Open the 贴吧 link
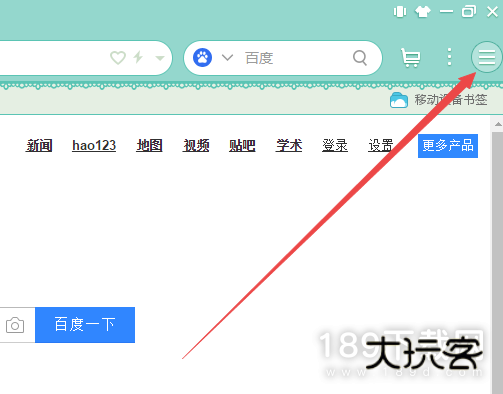 (242, 145)
